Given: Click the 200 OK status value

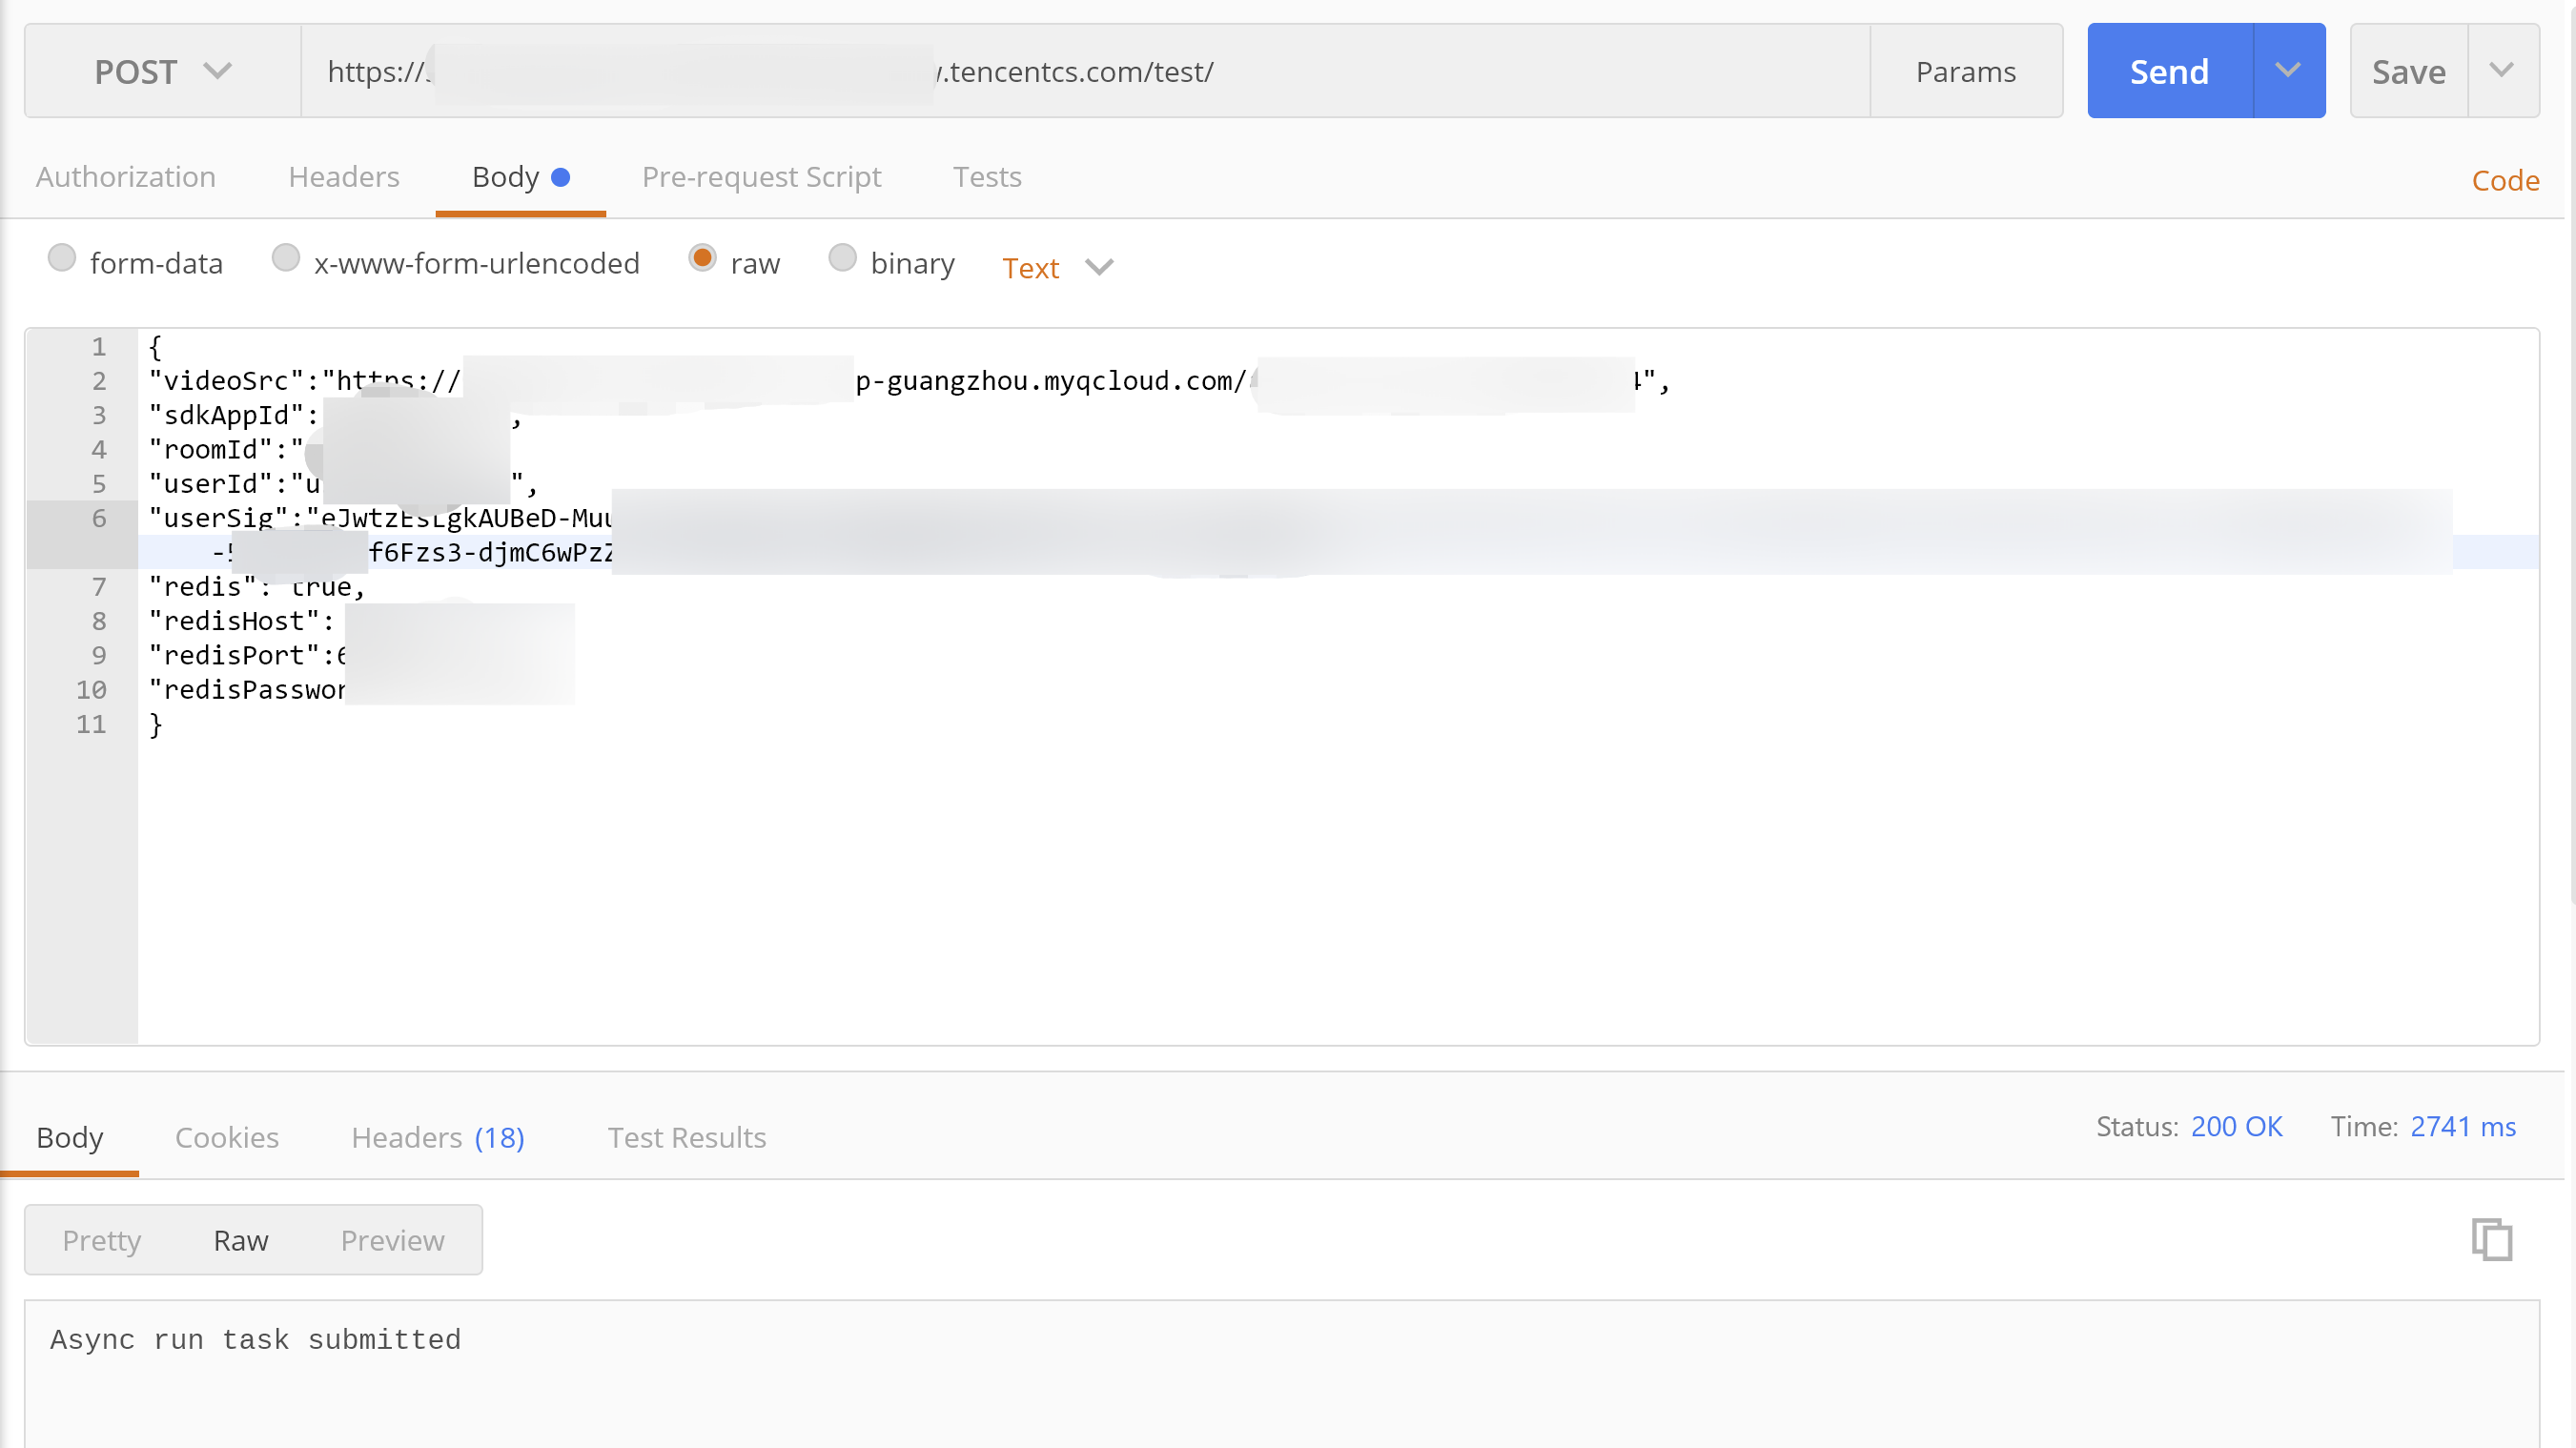Looking at the screenshot, I should click(x=2237, y=1127).
